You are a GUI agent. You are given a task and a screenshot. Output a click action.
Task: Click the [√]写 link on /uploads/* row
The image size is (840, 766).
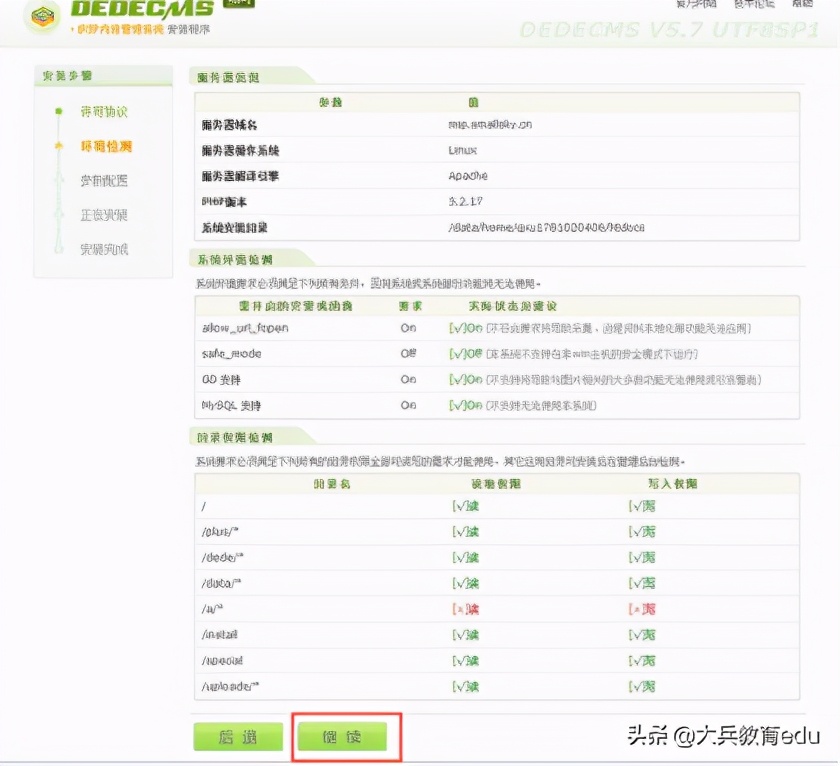[643, 686]
